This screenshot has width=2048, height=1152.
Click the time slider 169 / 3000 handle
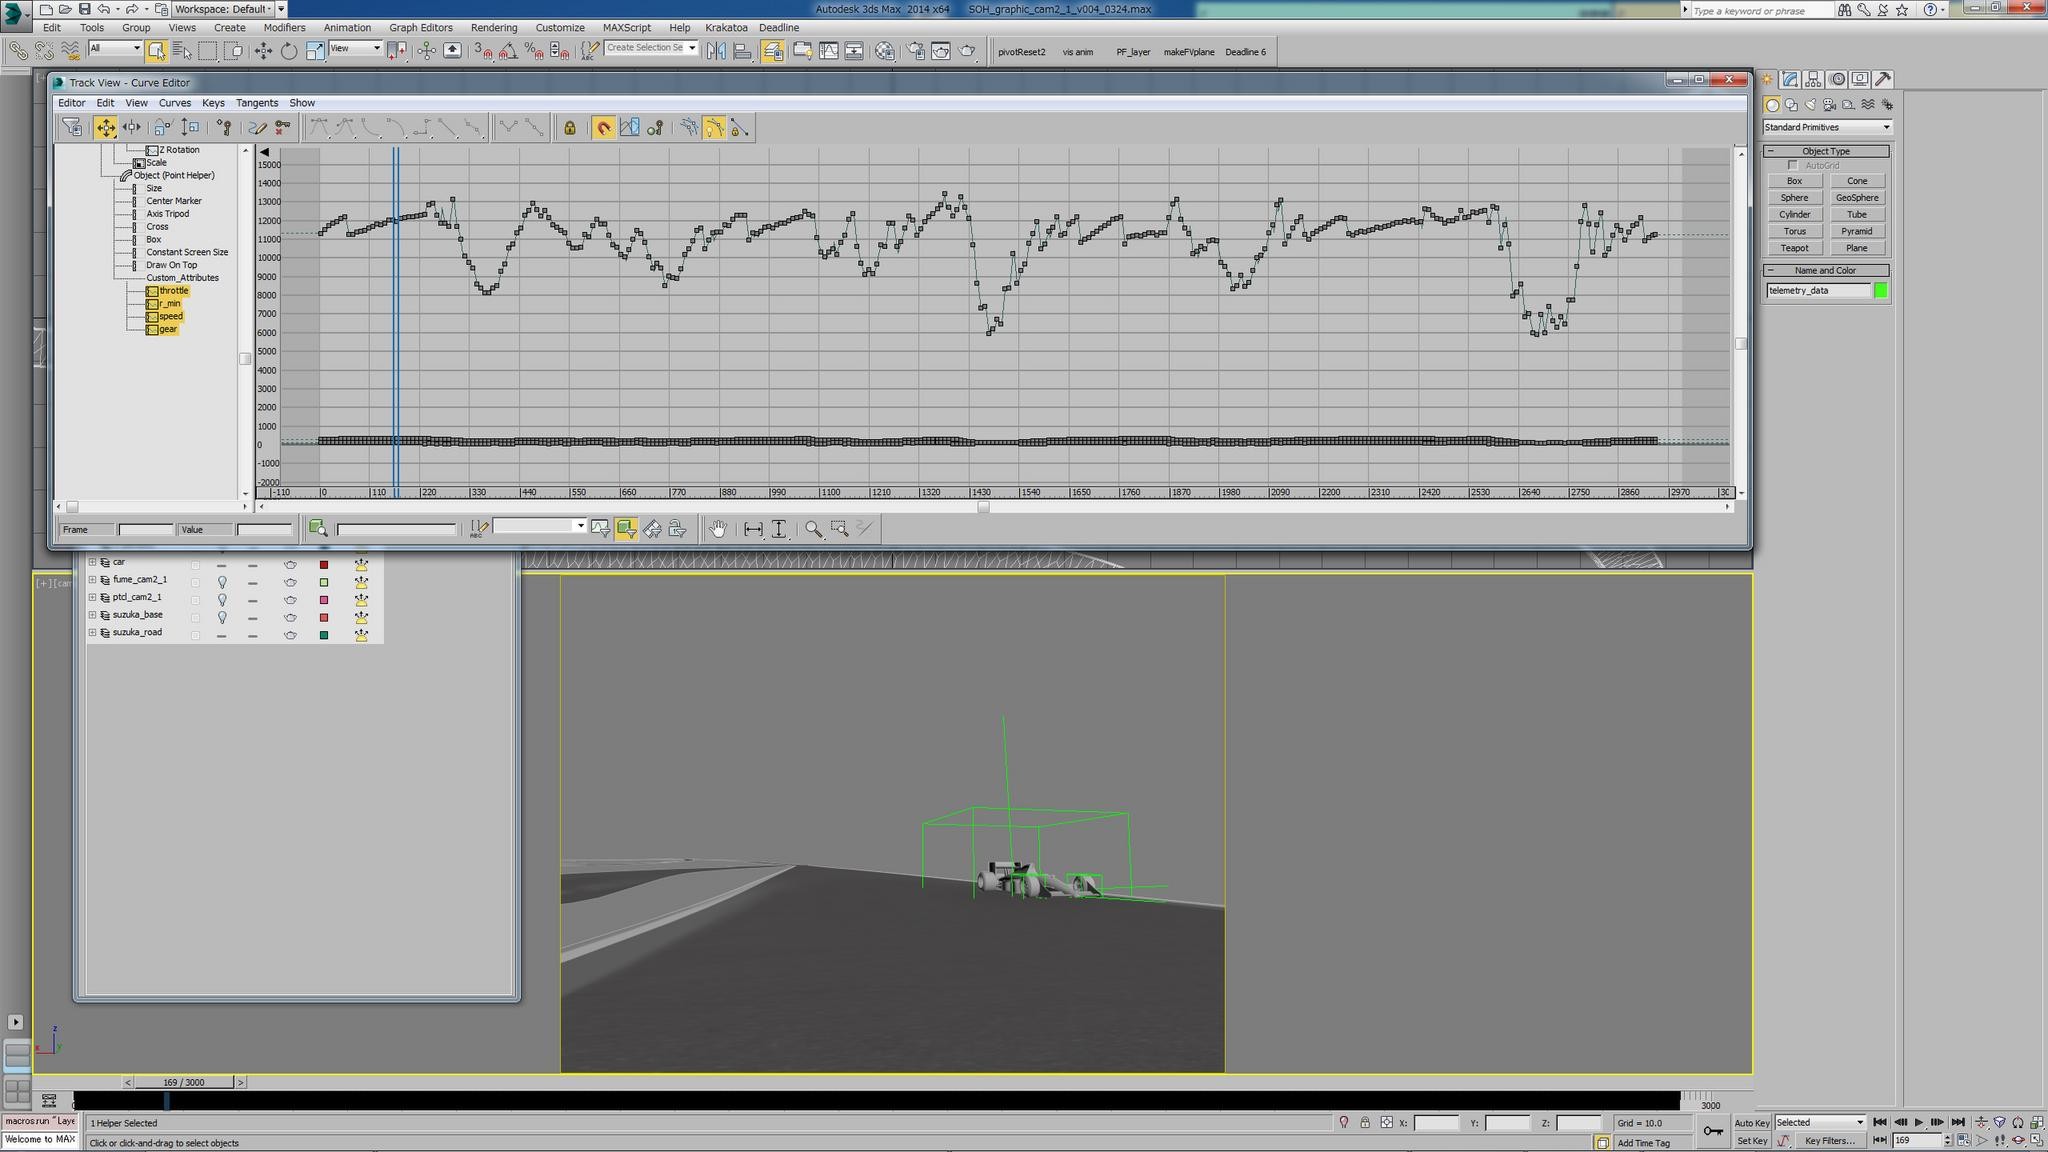(184, 1082)
